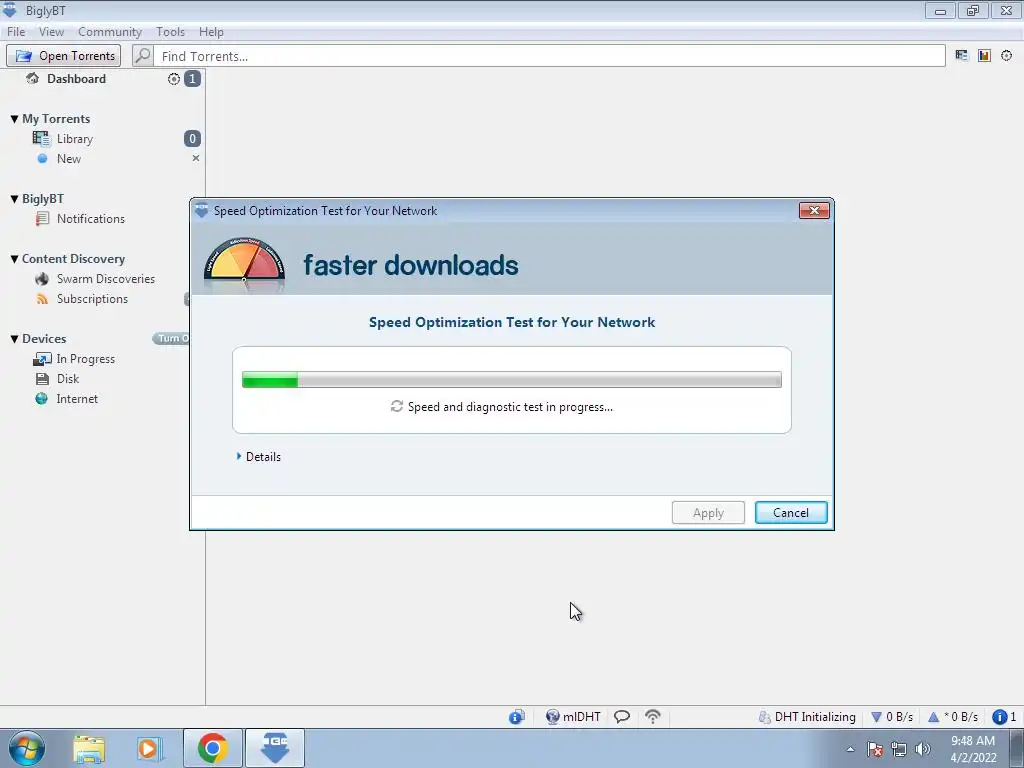Click the Open Torrents button
The width and height of the screenshot is (1024, 768).
click(x=63, y=56)
